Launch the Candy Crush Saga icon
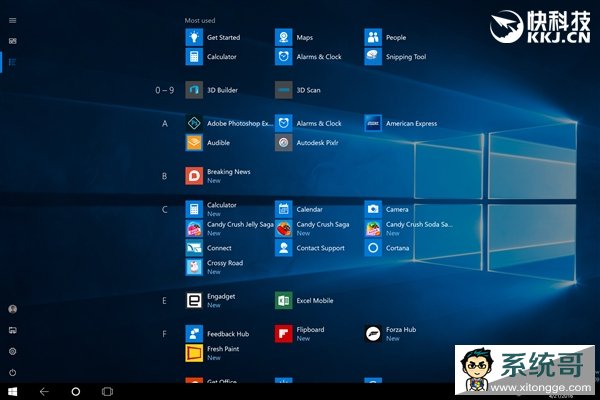 tap(284, 229)
